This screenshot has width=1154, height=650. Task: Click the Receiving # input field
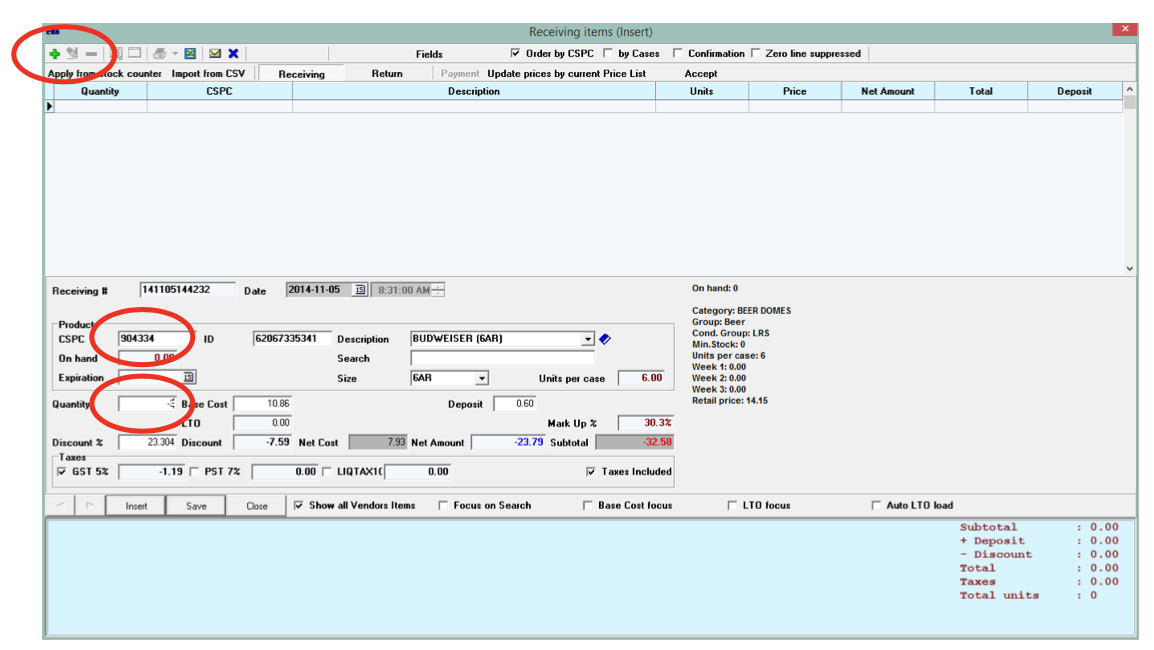point(187,290)
